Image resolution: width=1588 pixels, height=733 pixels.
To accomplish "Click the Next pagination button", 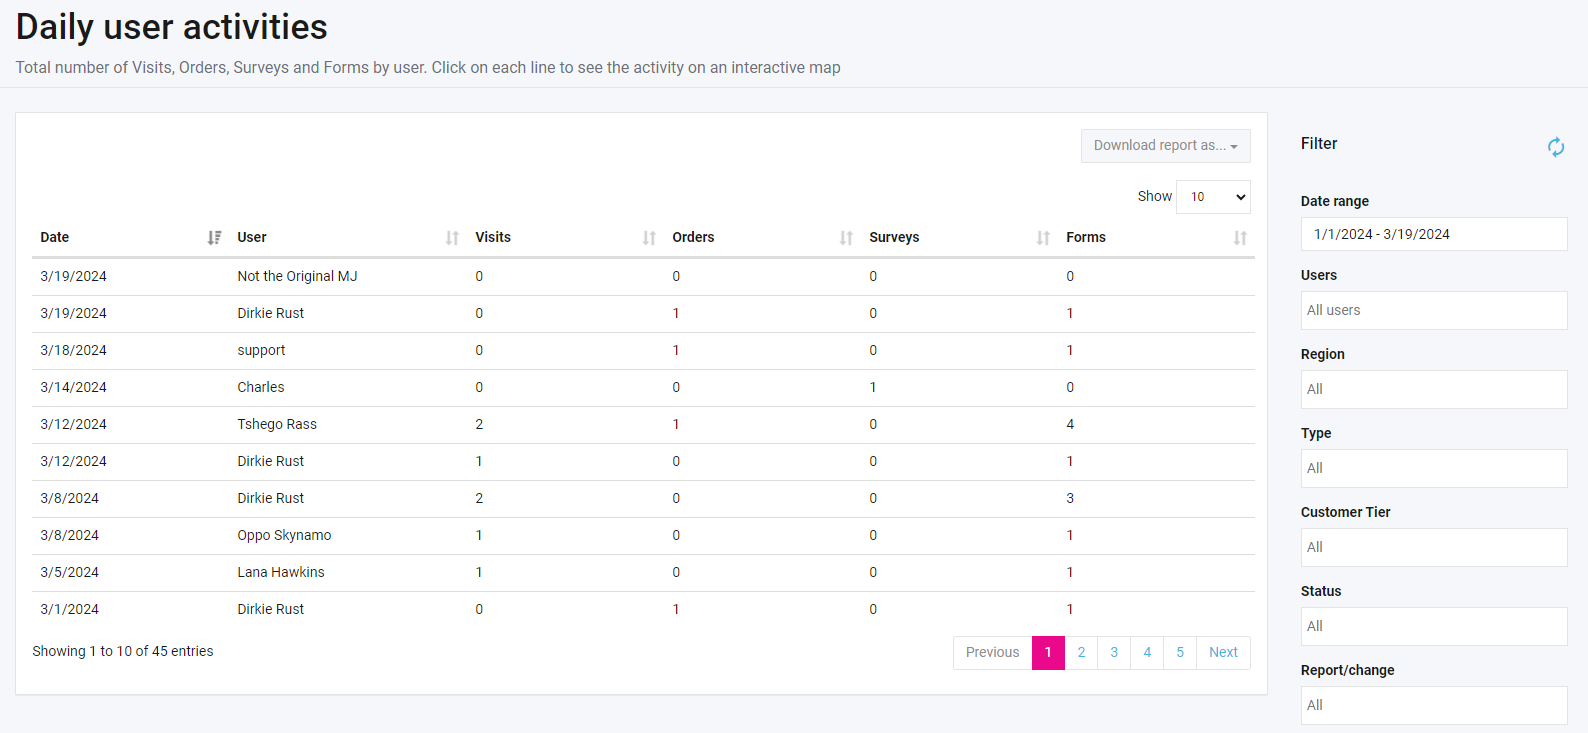I will click(1223, 653).
